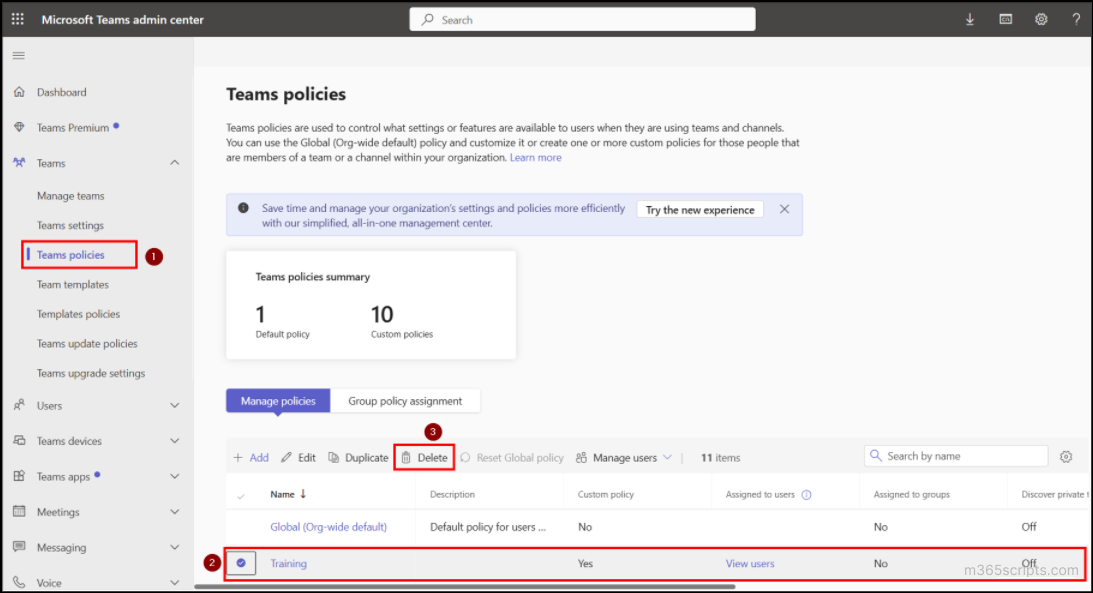Click the Description column header

[x=452, y=494]
